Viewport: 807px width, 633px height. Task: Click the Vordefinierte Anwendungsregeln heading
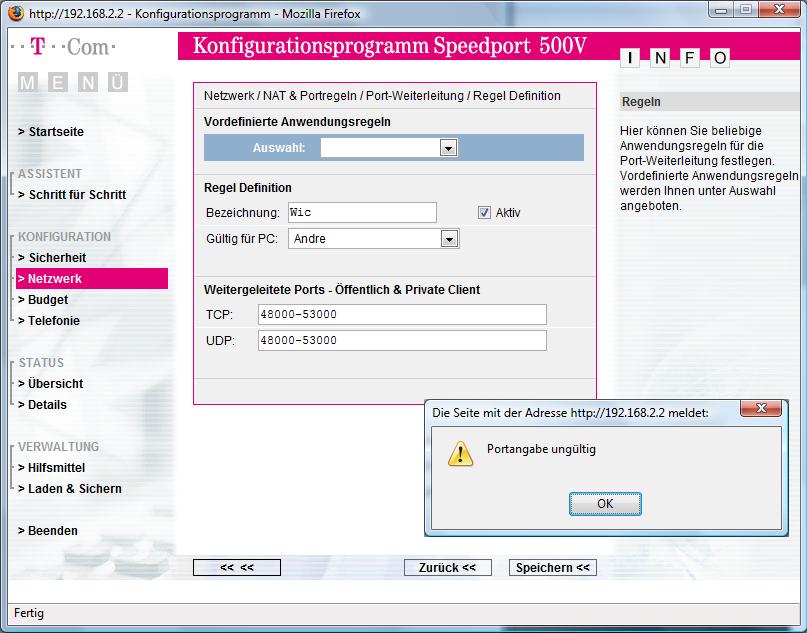click(297, 122)
